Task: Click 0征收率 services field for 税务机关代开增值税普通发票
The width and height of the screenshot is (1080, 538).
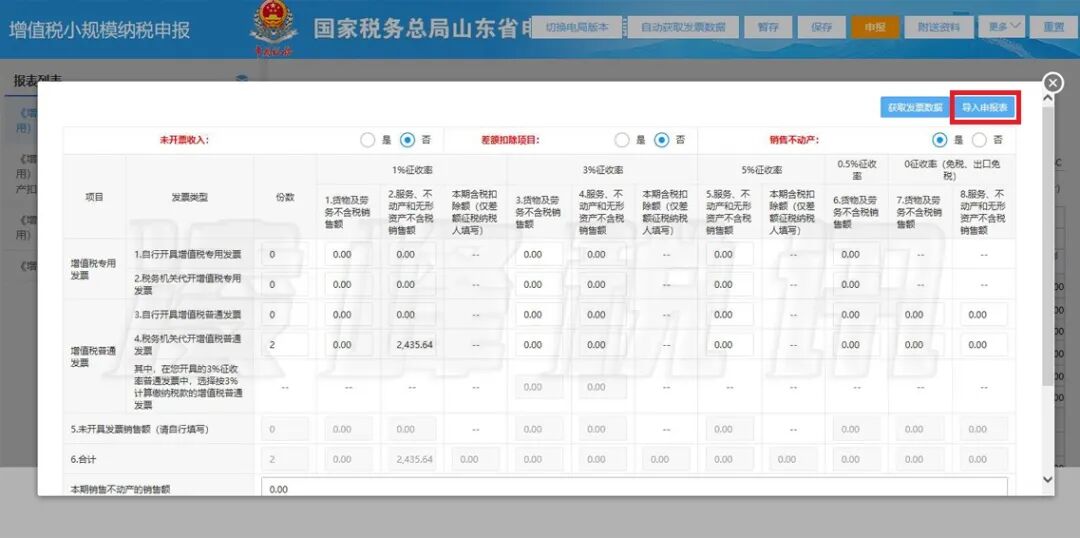Action: click(x=984, y=344)
